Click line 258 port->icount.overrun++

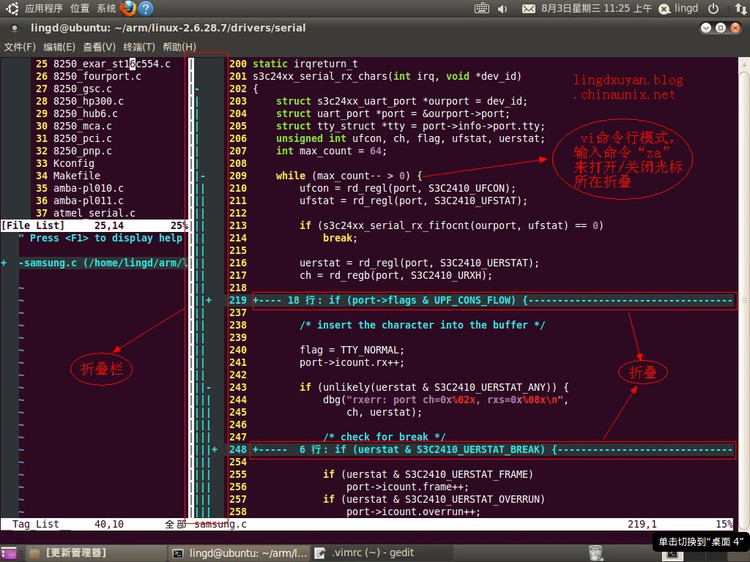(x=413, y=511)
